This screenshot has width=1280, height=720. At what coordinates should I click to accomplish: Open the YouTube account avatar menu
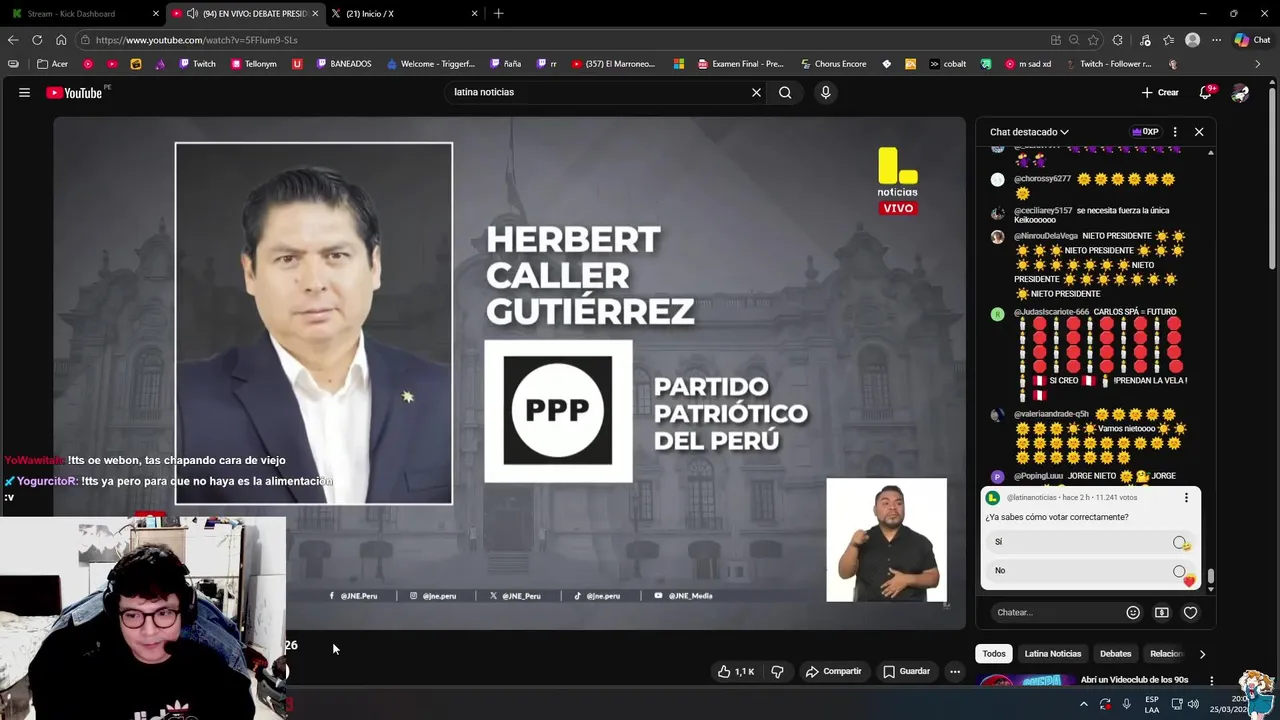point(1240,92)
